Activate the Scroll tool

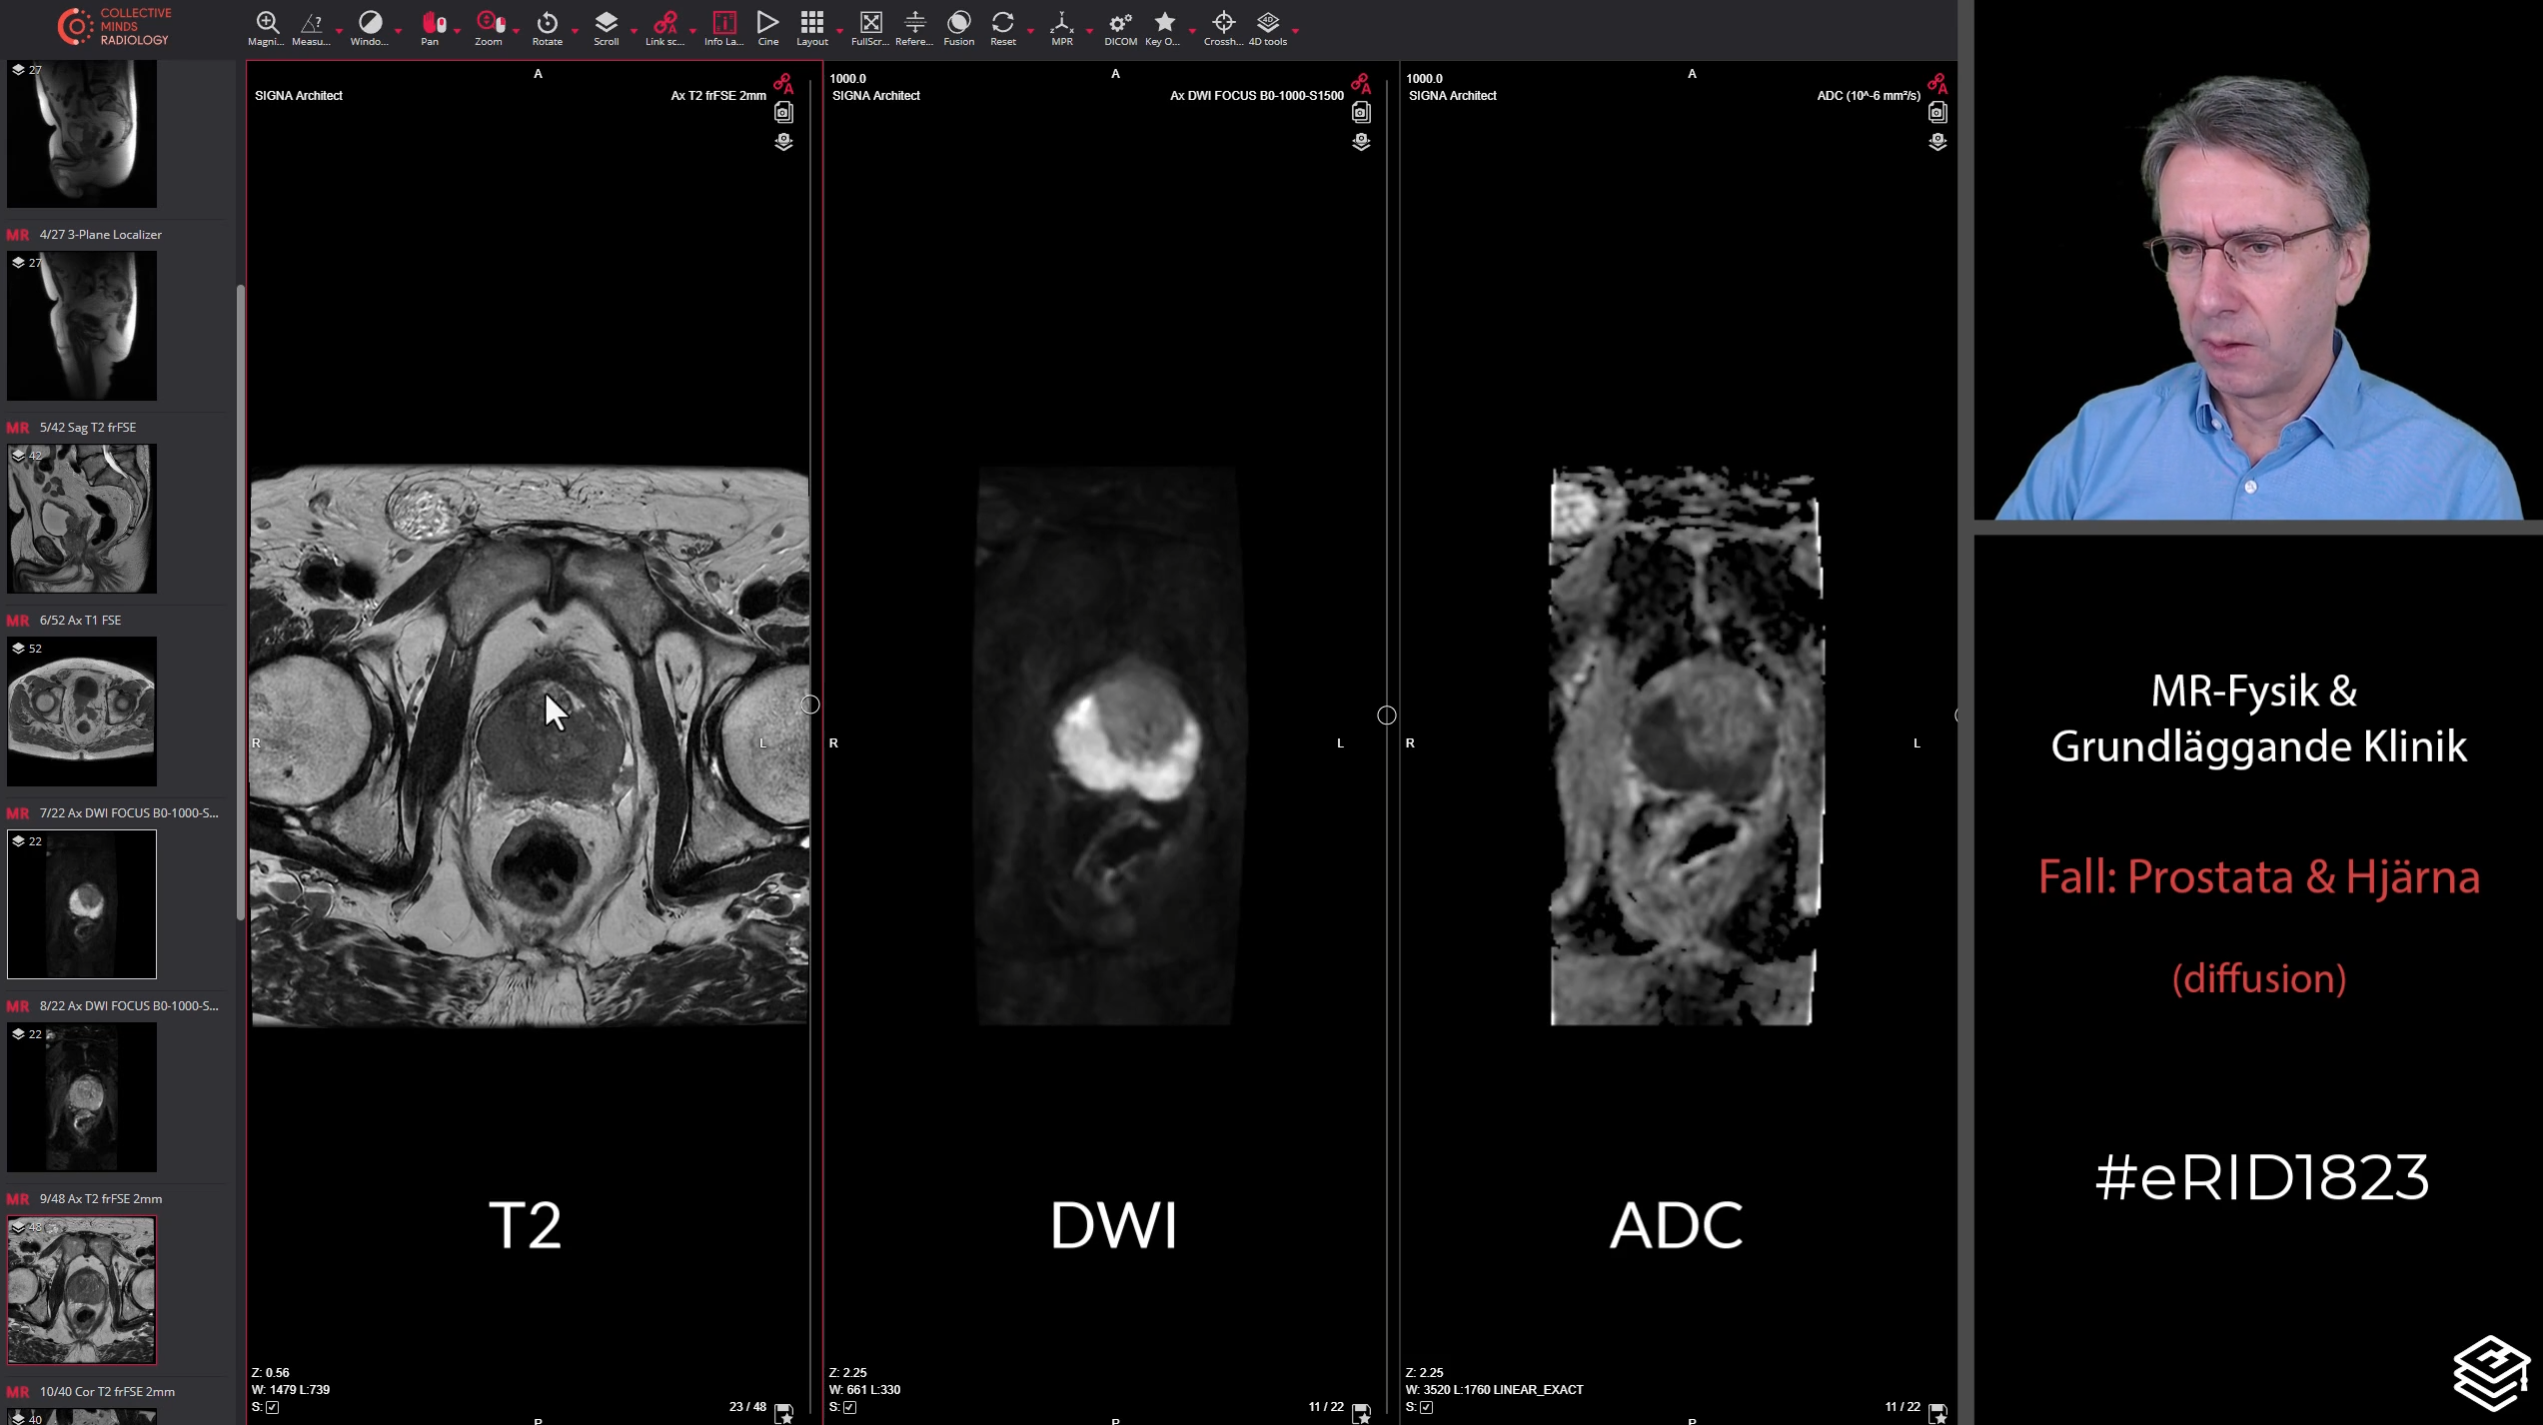click(x=606, y=28)
